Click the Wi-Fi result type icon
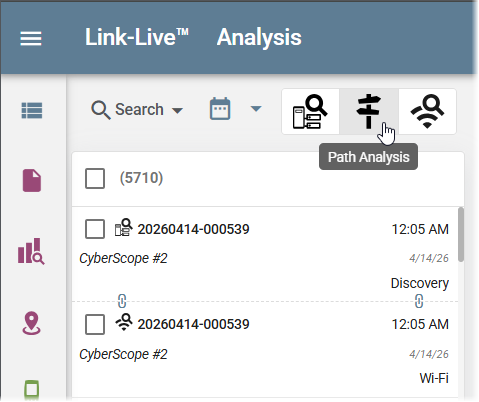Viewport: 479px width, 402px height. pos(124,322)
